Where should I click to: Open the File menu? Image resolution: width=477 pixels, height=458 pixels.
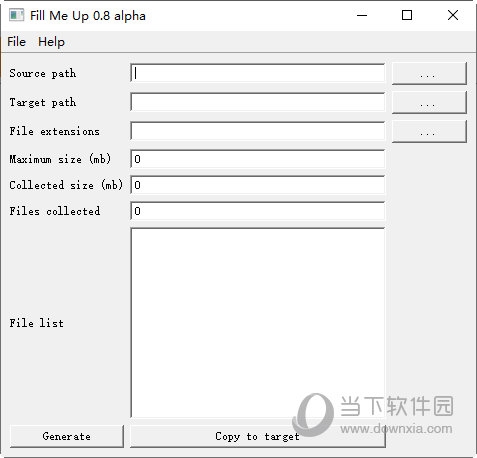[17, 42]
